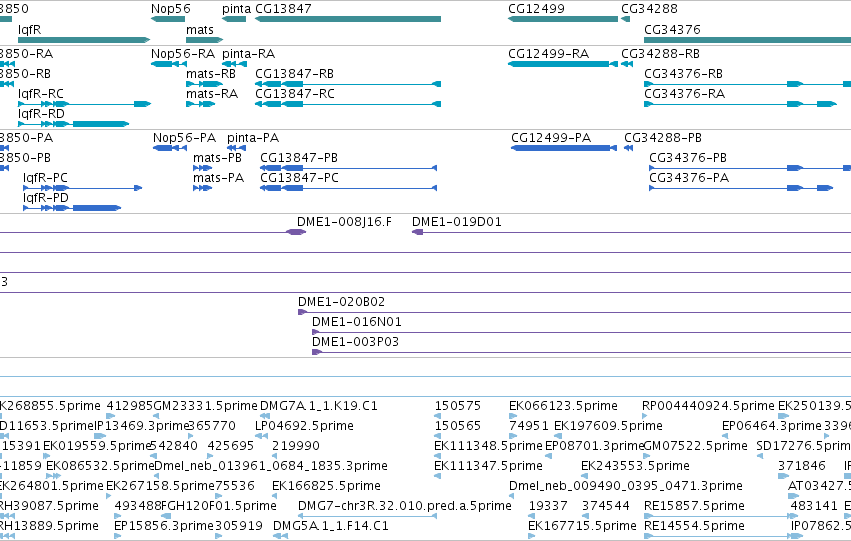Click the IqfR gene feature
Viewport: 851px width, 541px height.
pyautogui.click(x=84, y=40)
